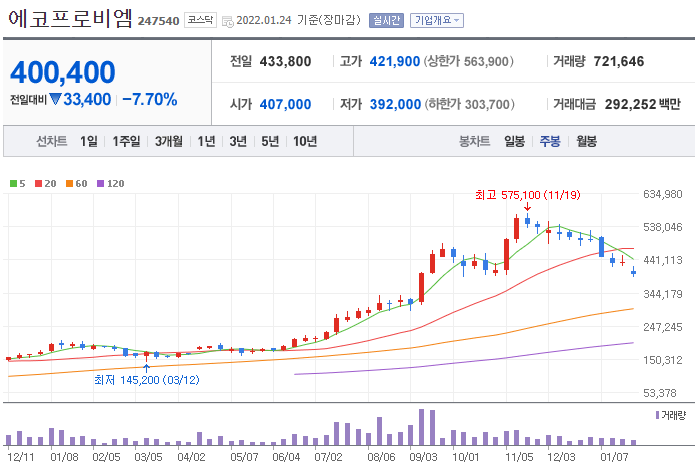Click the 최저 145,200 (03/12) marker
The width and height of the screenshot is (695, 474).
pos(147,380)
